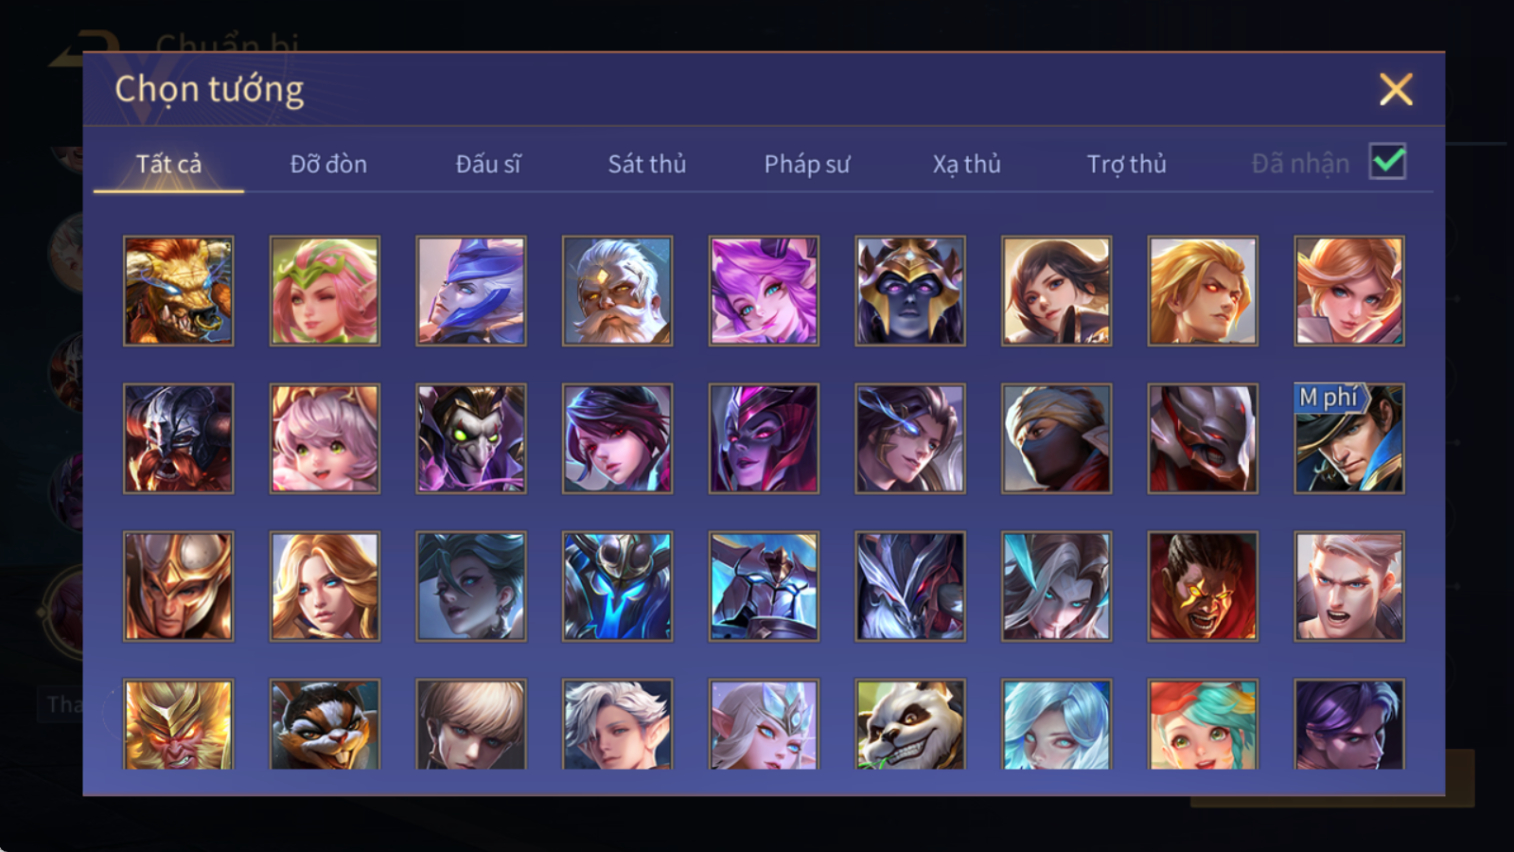Close the Chọn tướng dialog
1514x852 pixels.
[1396, 90]
